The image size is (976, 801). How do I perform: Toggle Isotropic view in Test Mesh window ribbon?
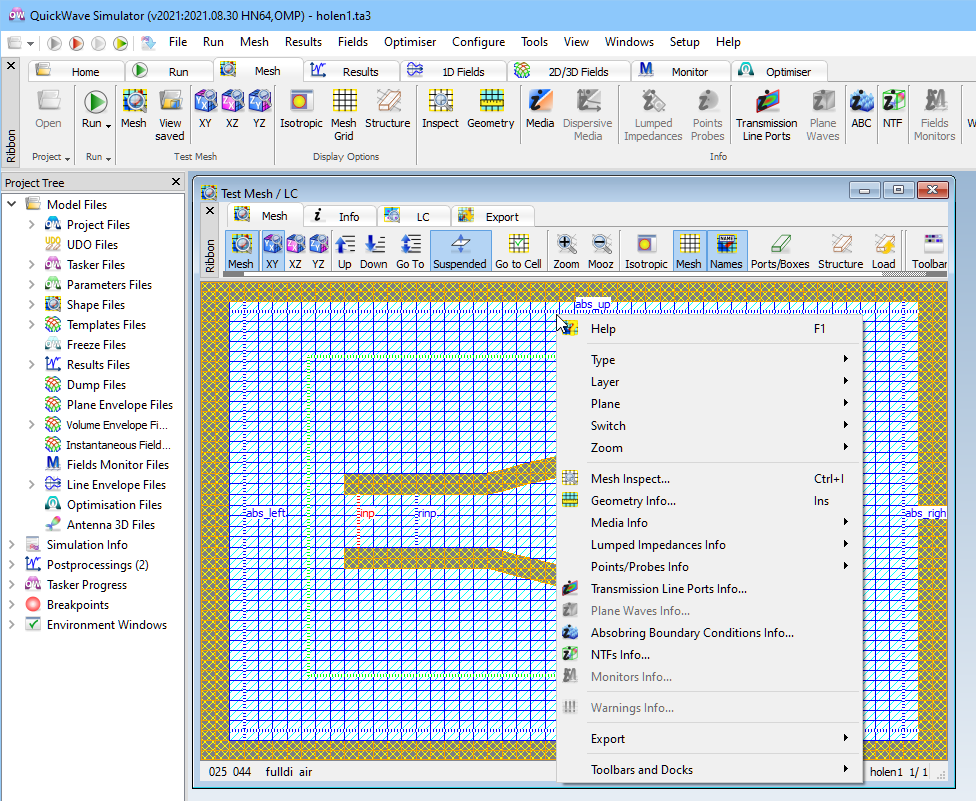(646, 251)
